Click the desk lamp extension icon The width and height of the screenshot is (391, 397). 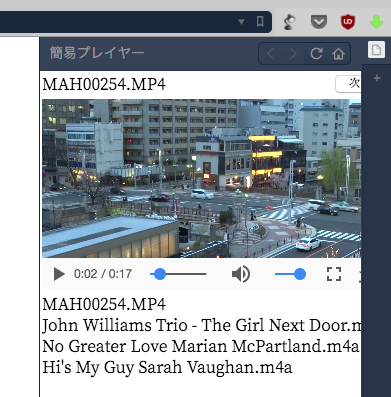pos(289,22)
